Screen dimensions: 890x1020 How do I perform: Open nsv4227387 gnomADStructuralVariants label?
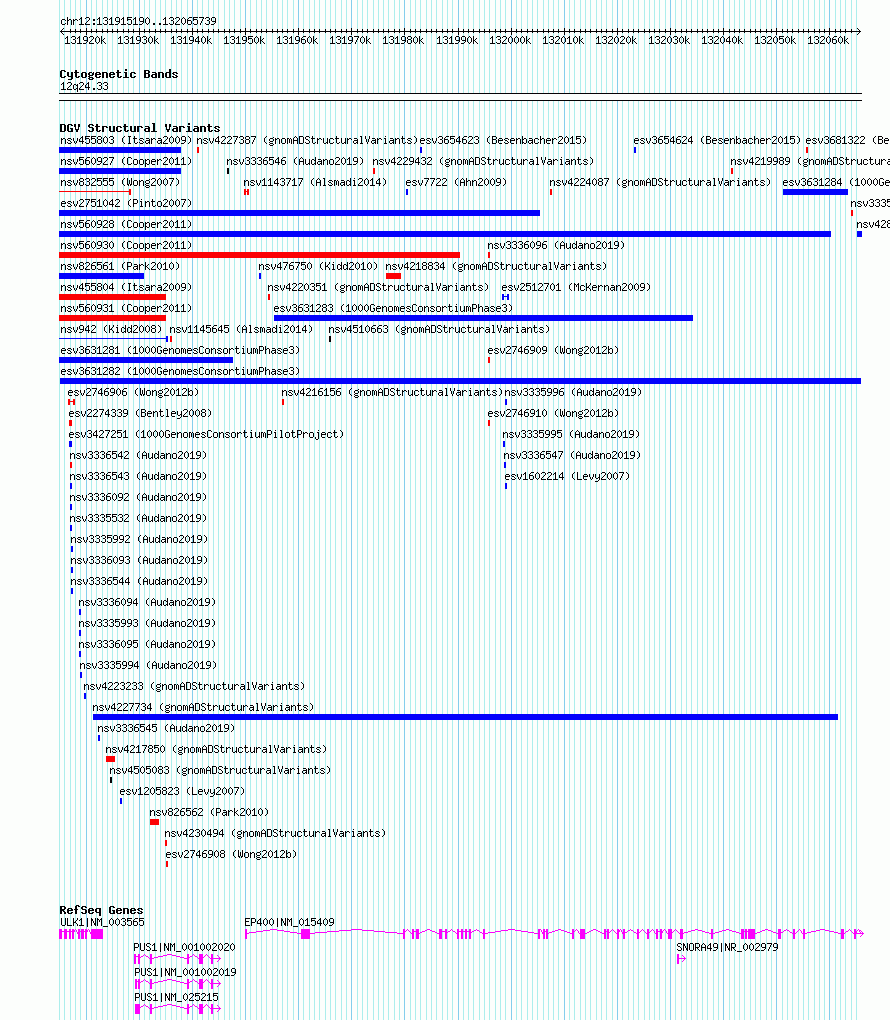tap(307, 141)
